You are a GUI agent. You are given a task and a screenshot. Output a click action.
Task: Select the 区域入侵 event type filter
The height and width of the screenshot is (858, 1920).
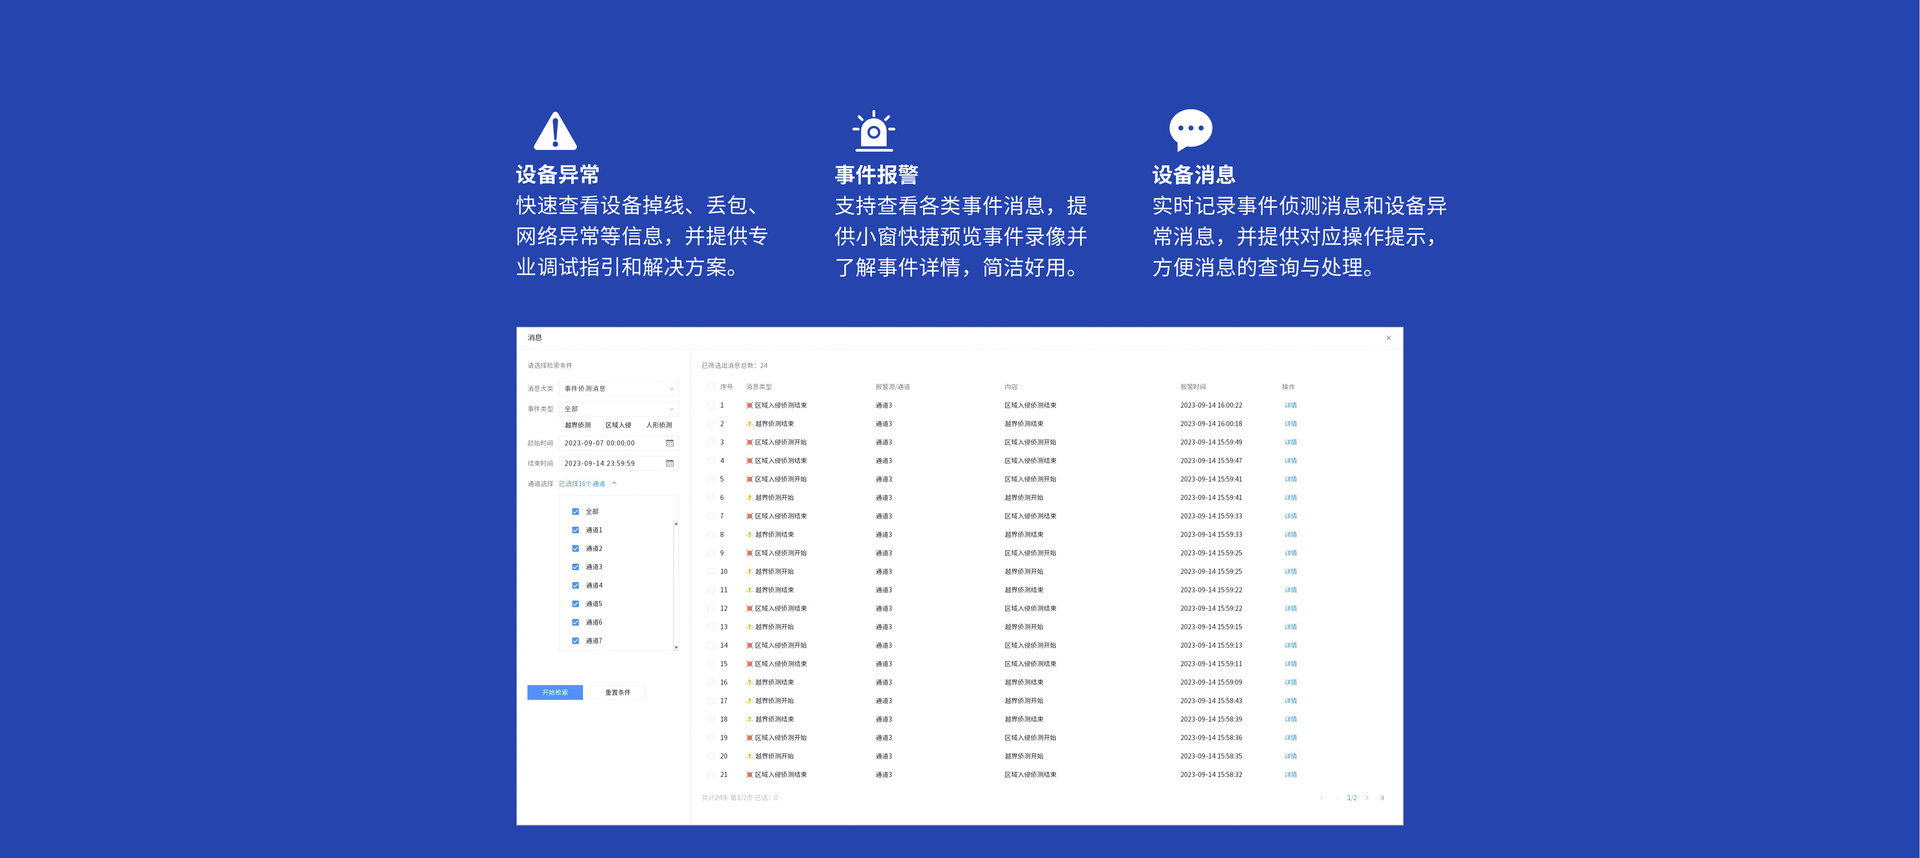[618, 425]
